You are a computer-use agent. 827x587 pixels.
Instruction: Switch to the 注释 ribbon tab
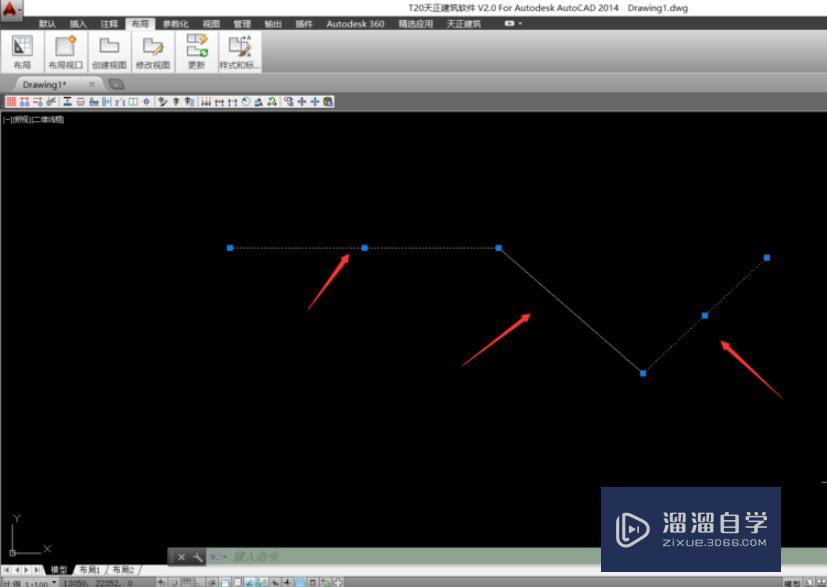coord(109,24)
